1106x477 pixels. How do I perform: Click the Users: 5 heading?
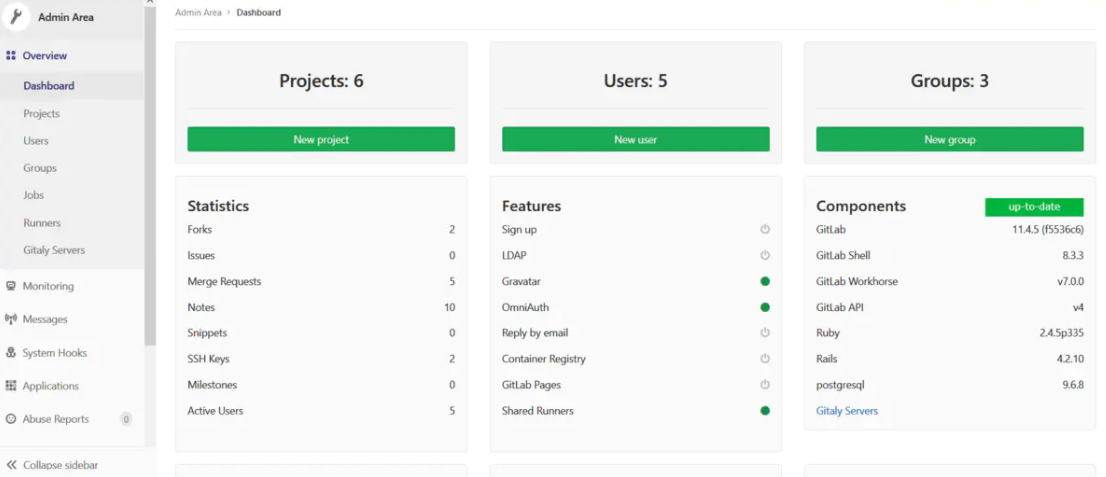[636, 81]
